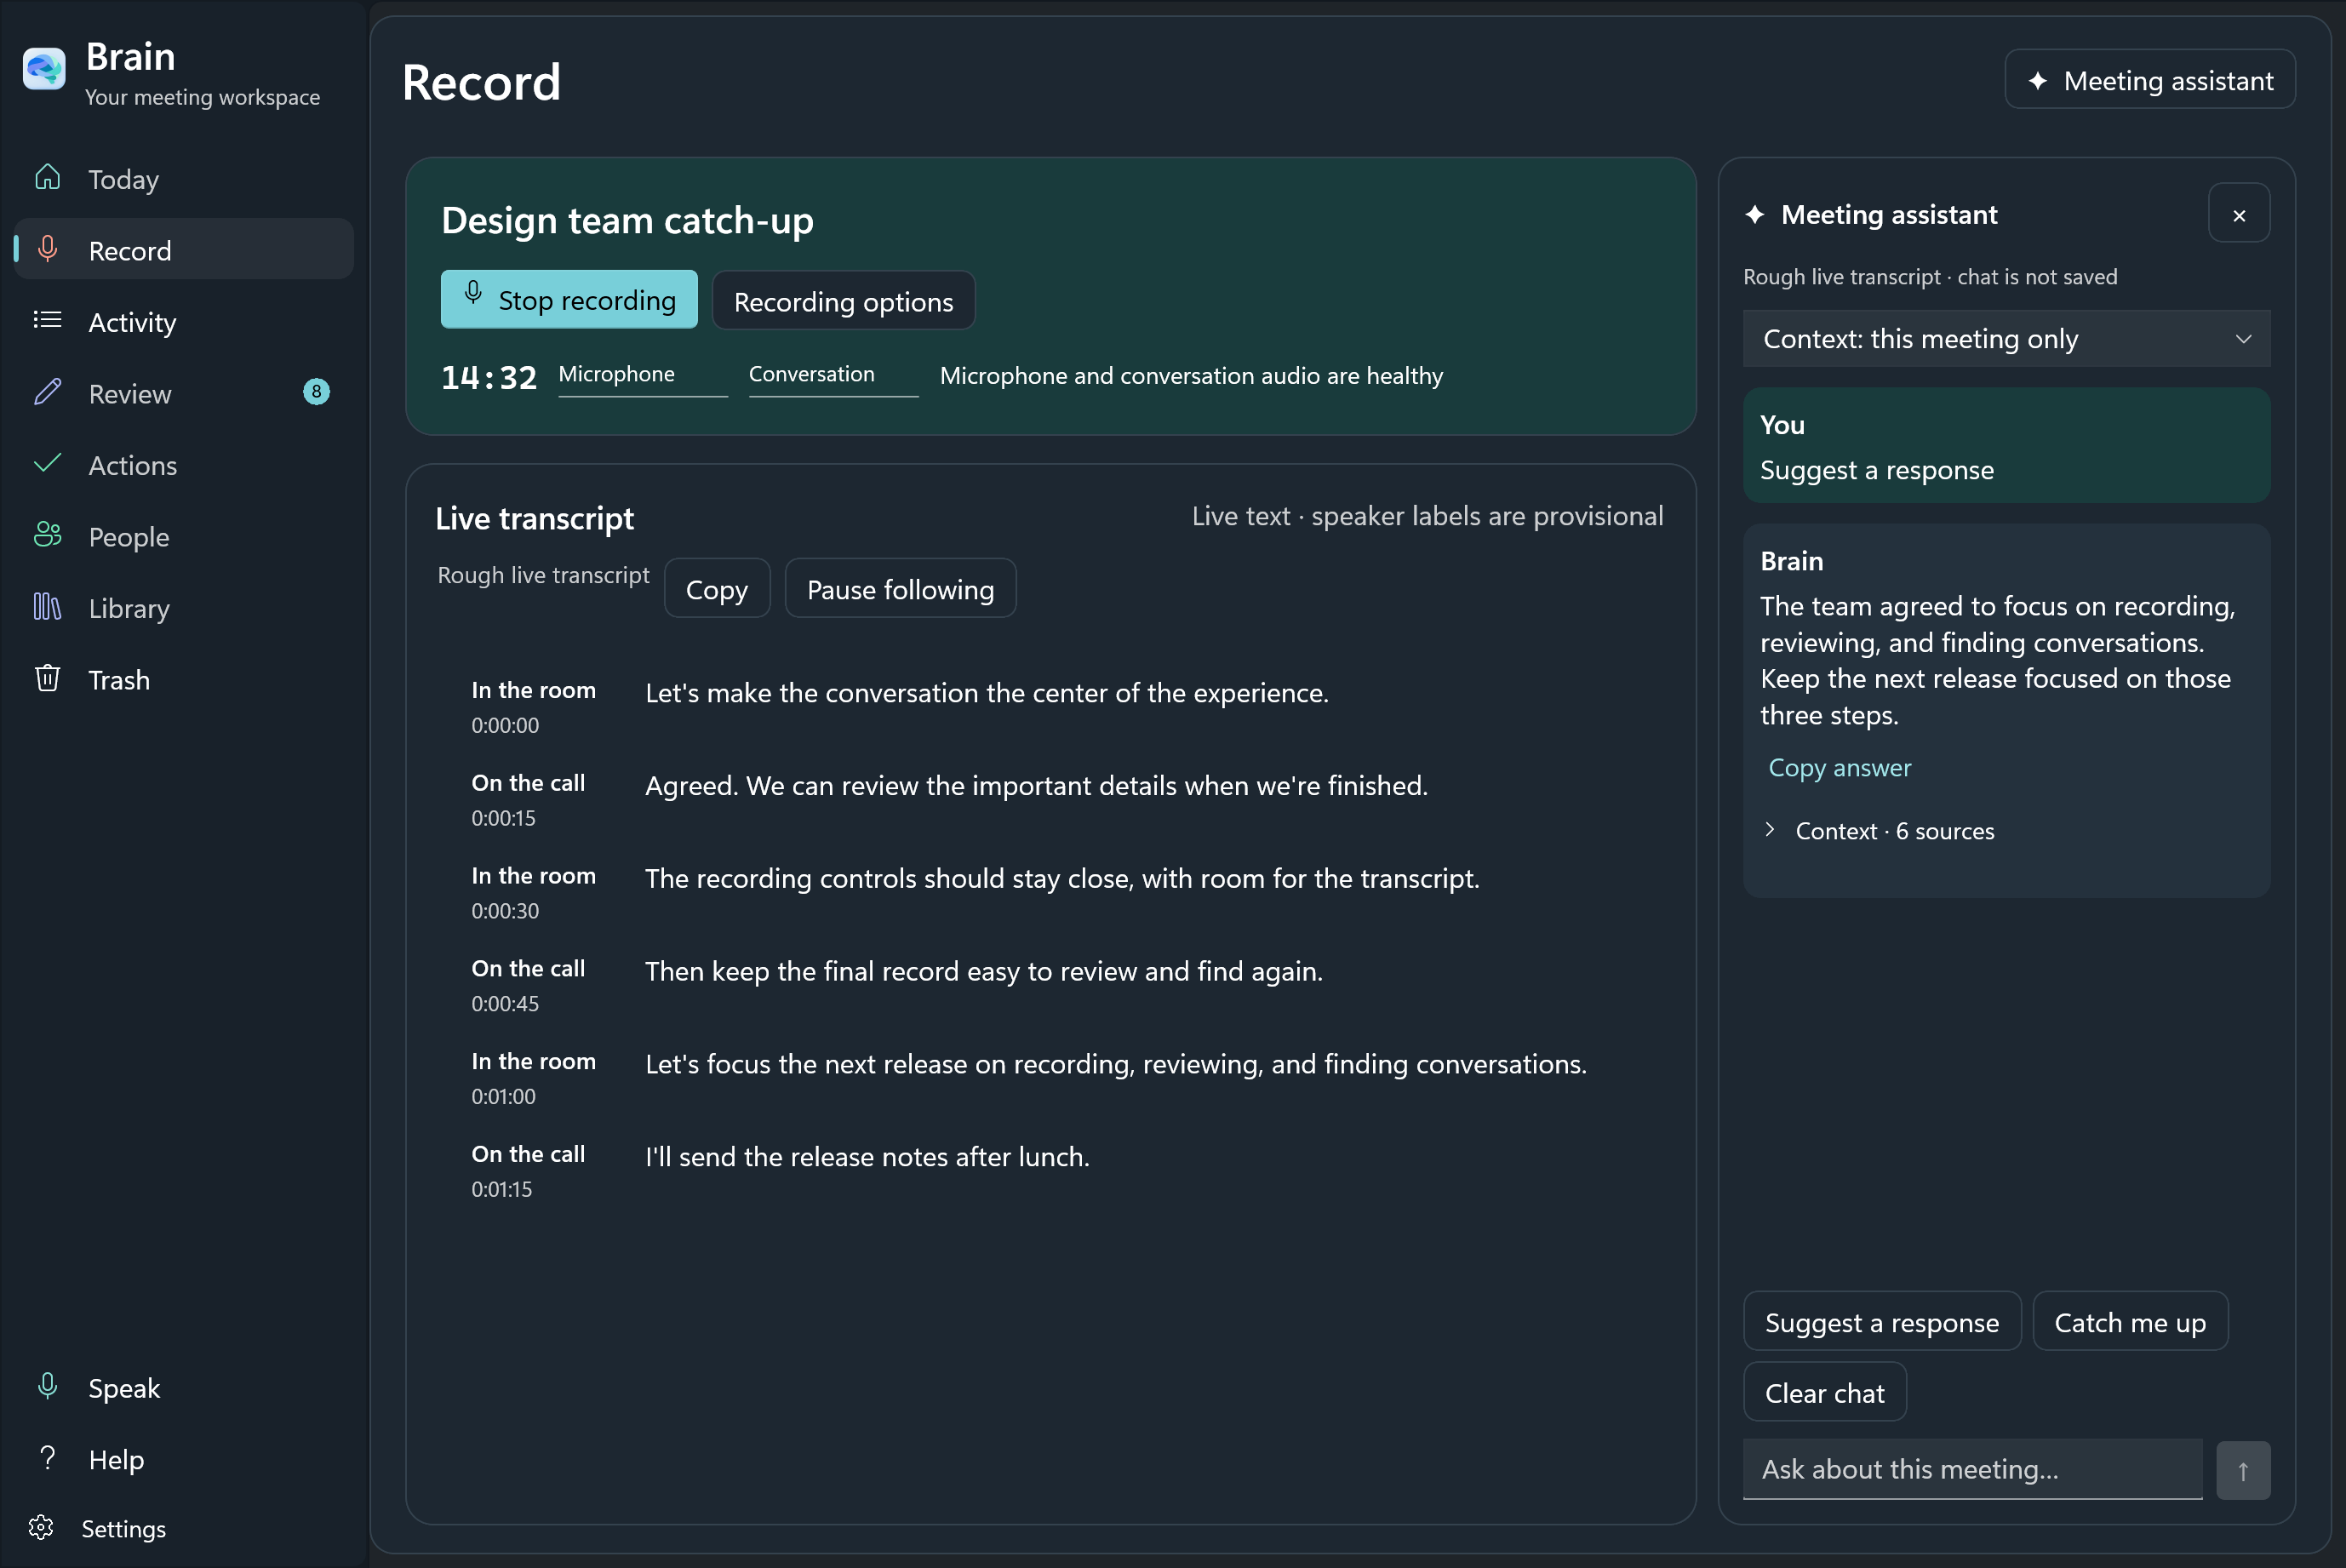Open Recording options
Screen dimensions: 2346x1568
843,301
